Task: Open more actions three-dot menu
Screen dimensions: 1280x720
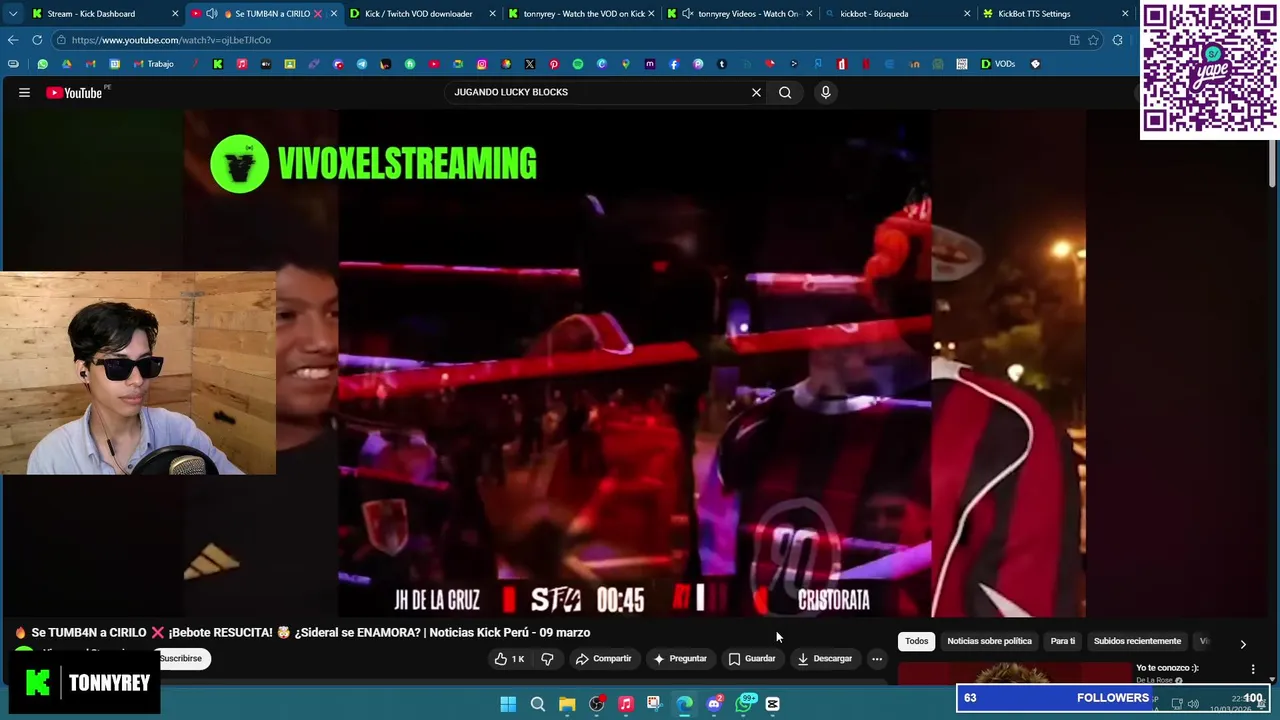Action: tap(877, 659)
